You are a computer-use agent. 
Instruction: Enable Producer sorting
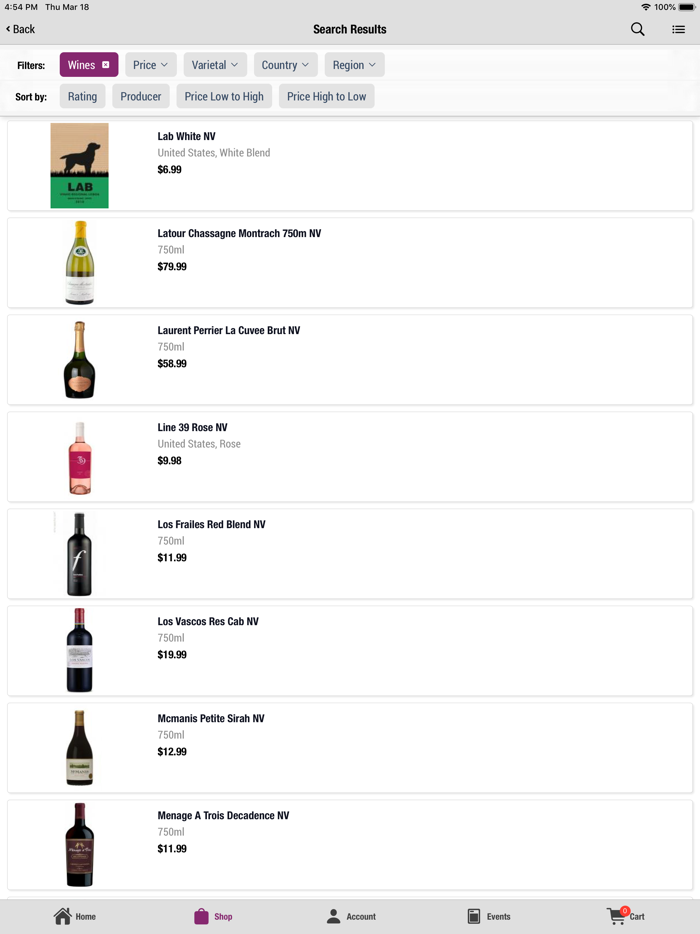140,96
